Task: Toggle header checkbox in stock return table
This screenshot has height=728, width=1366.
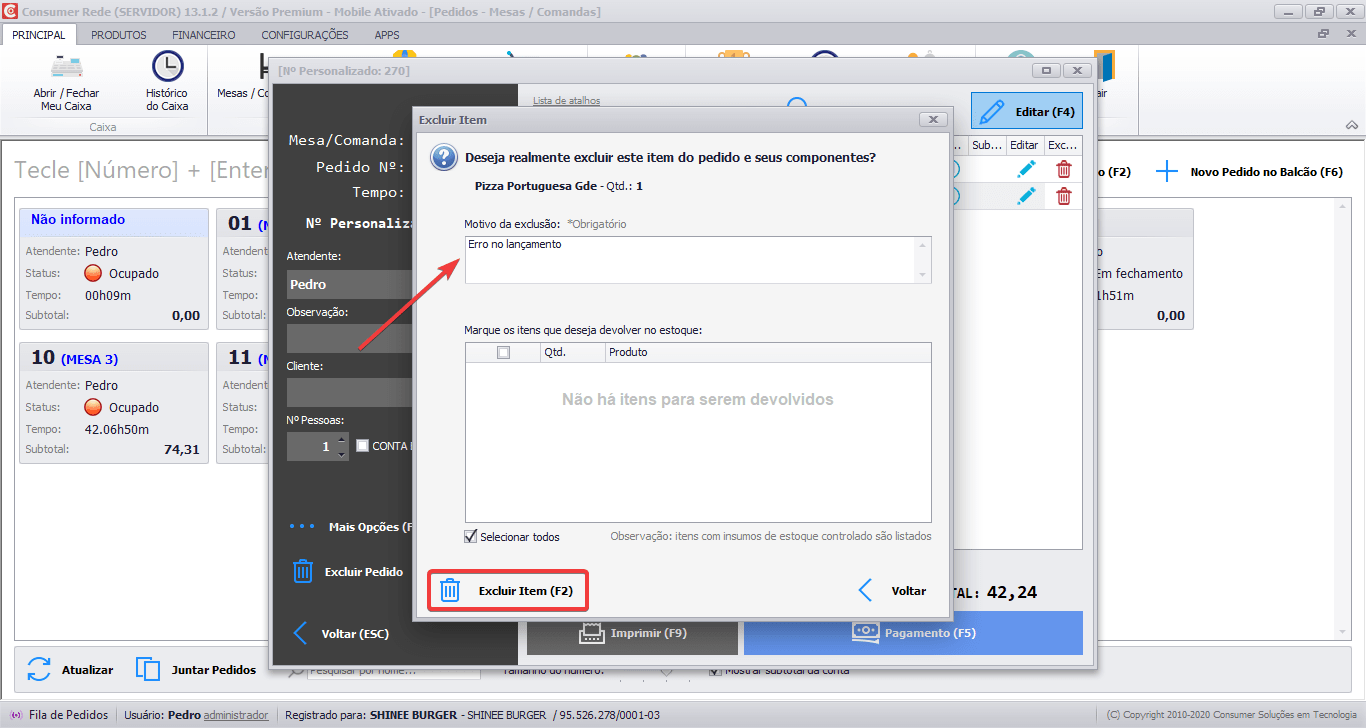Action: pyautogui.click(x=503, y=352)
